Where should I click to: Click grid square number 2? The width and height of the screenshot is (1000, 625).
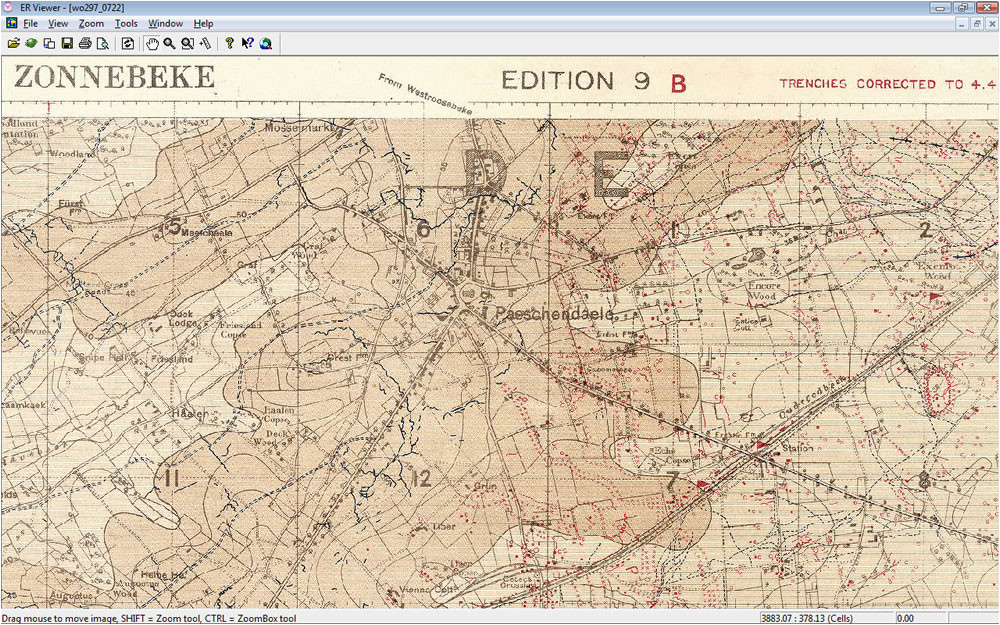tap(925, 230)
